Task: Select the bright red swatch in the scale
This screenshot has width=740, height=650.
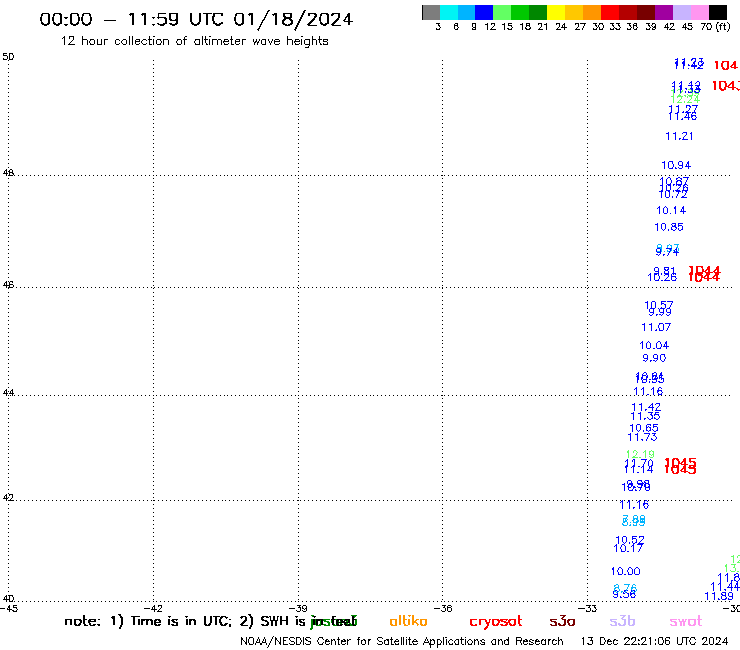Action: click(x=610, y=12)
